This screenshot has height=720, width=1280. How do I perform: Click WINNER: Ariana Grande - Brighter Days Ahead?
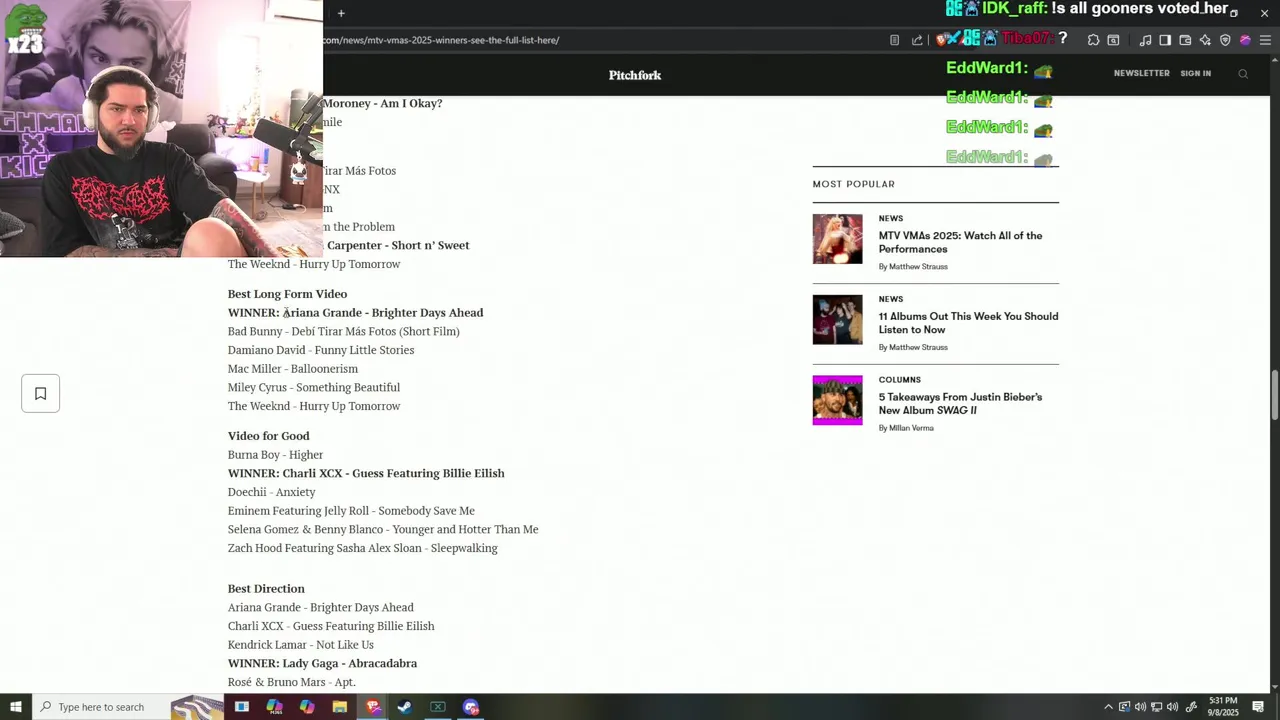(355, 313)
